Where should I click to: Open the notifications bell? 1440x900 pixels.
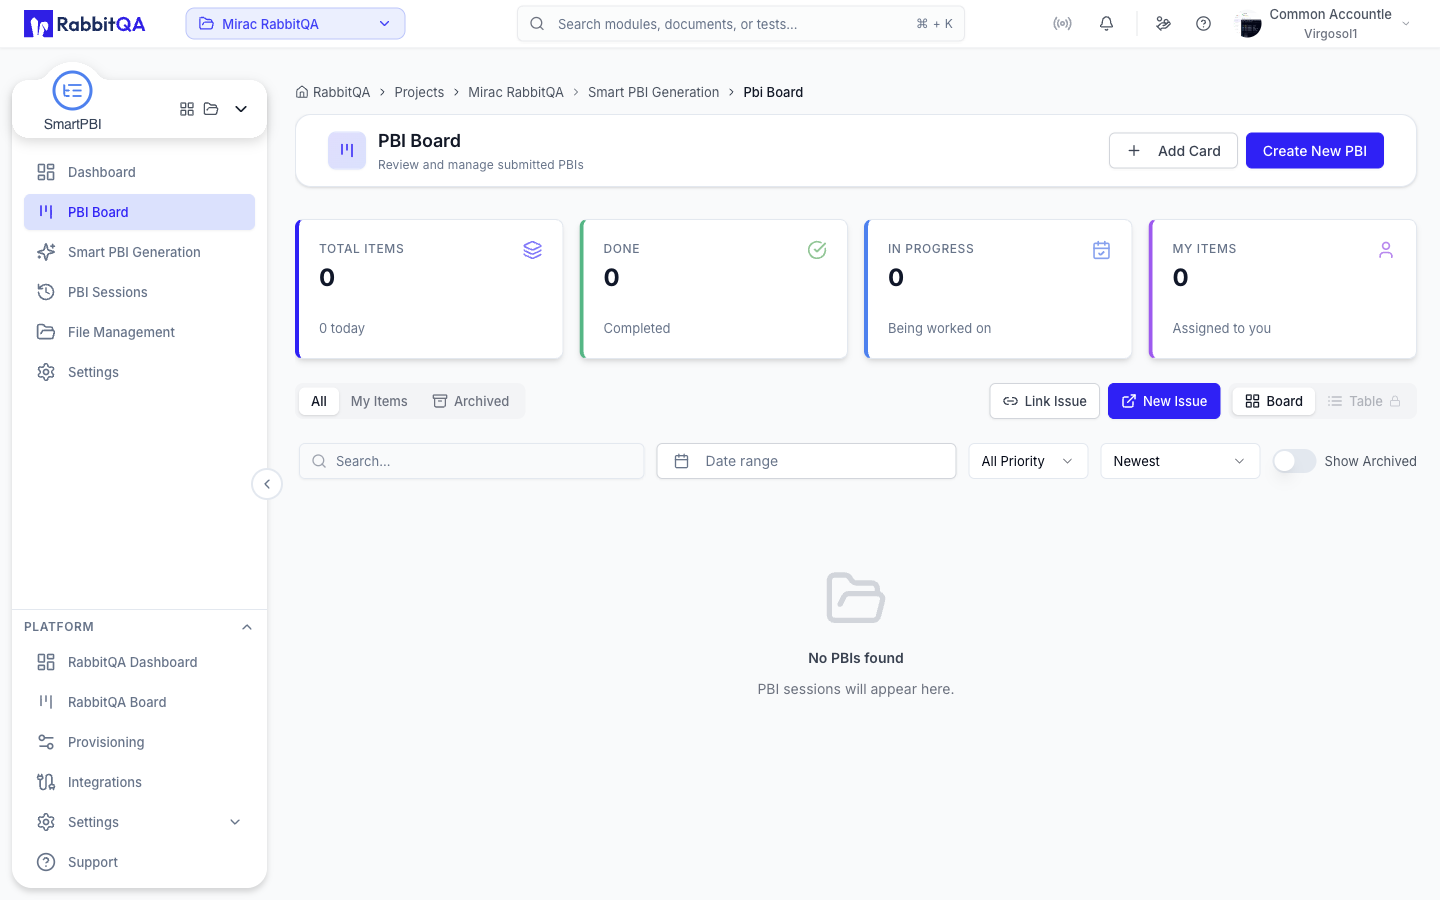click(x=1106, y=24)
